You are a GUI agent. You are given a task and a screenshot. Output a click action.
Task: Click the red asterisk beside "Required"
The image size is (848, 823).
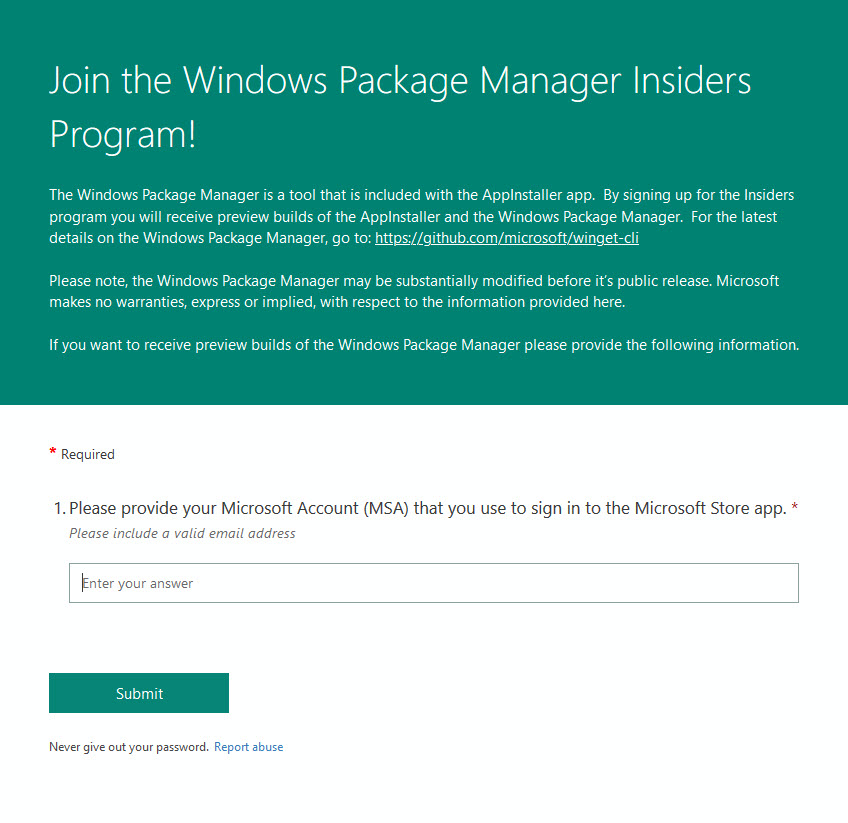tap(53, 453)
